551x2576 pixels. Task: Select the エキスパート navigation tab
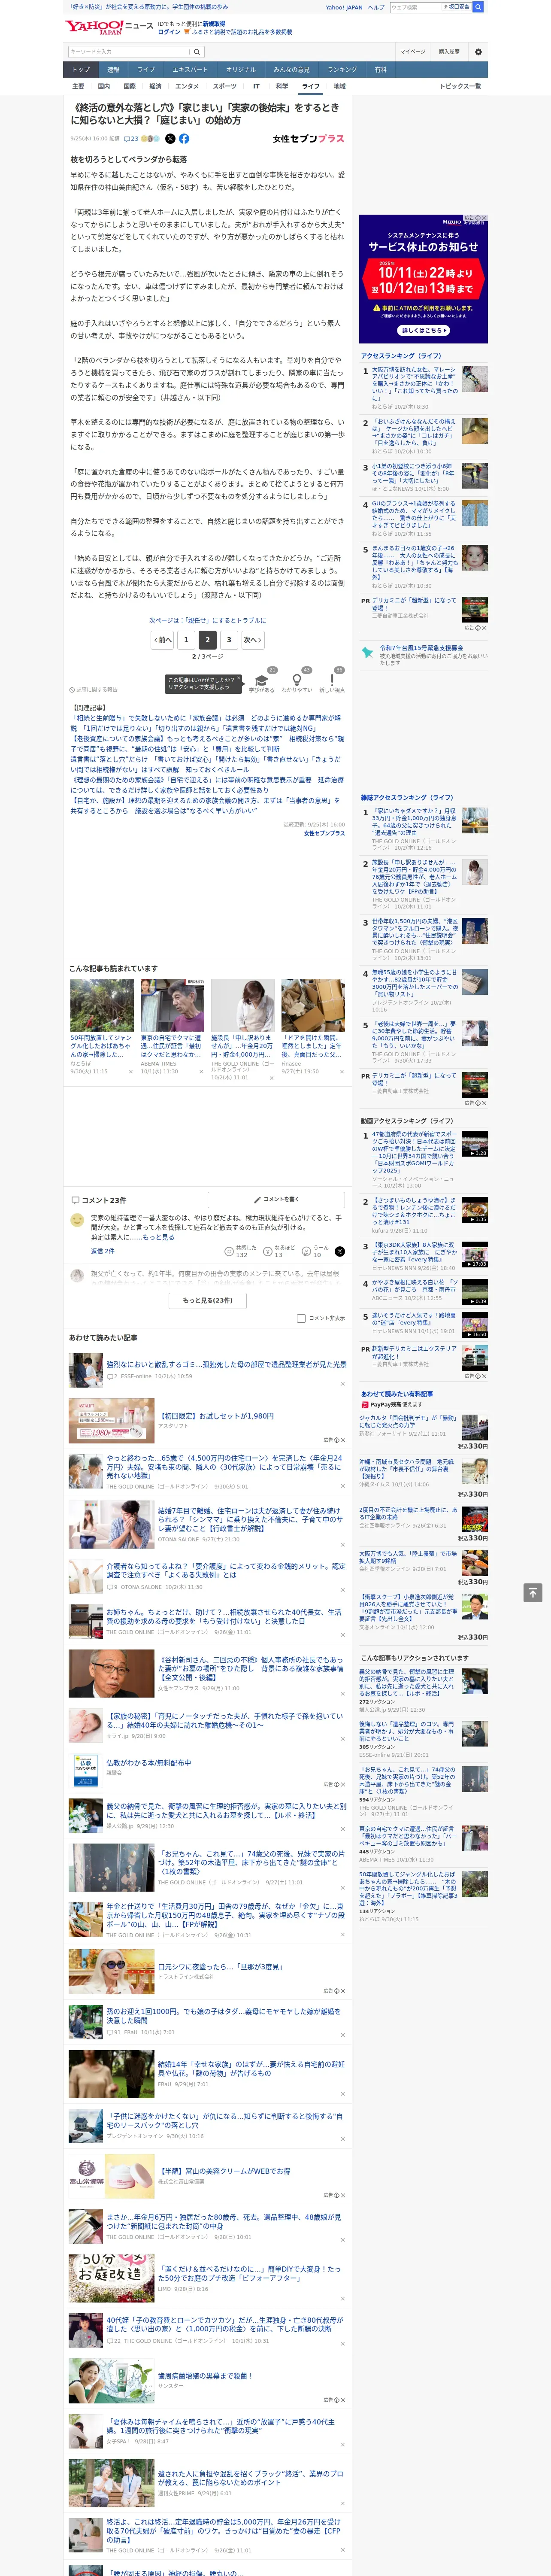(x=190, y=70)
